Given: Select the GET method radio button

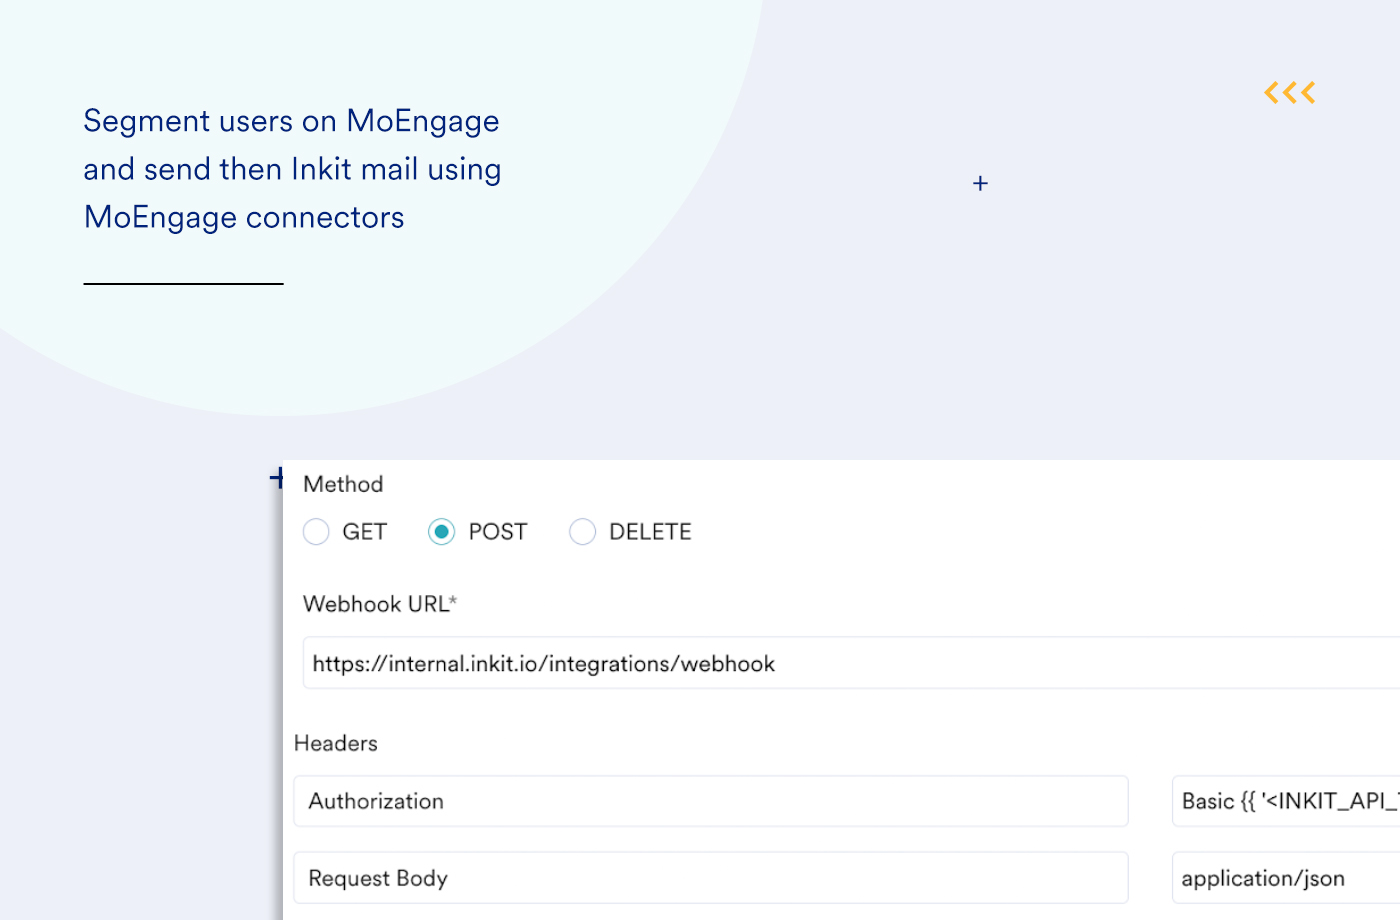Looking at the screenshot, I should tap(316, 532).
